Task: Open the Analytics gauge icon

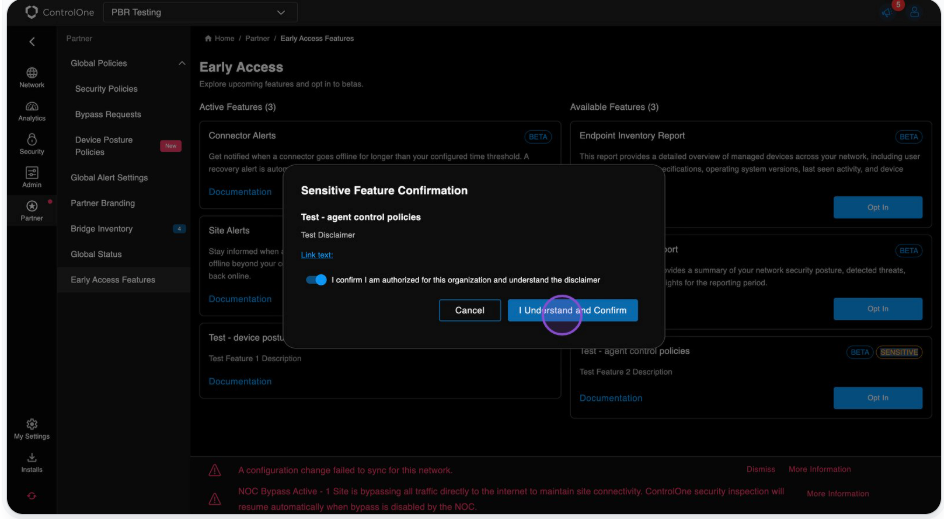Action: 32,110
